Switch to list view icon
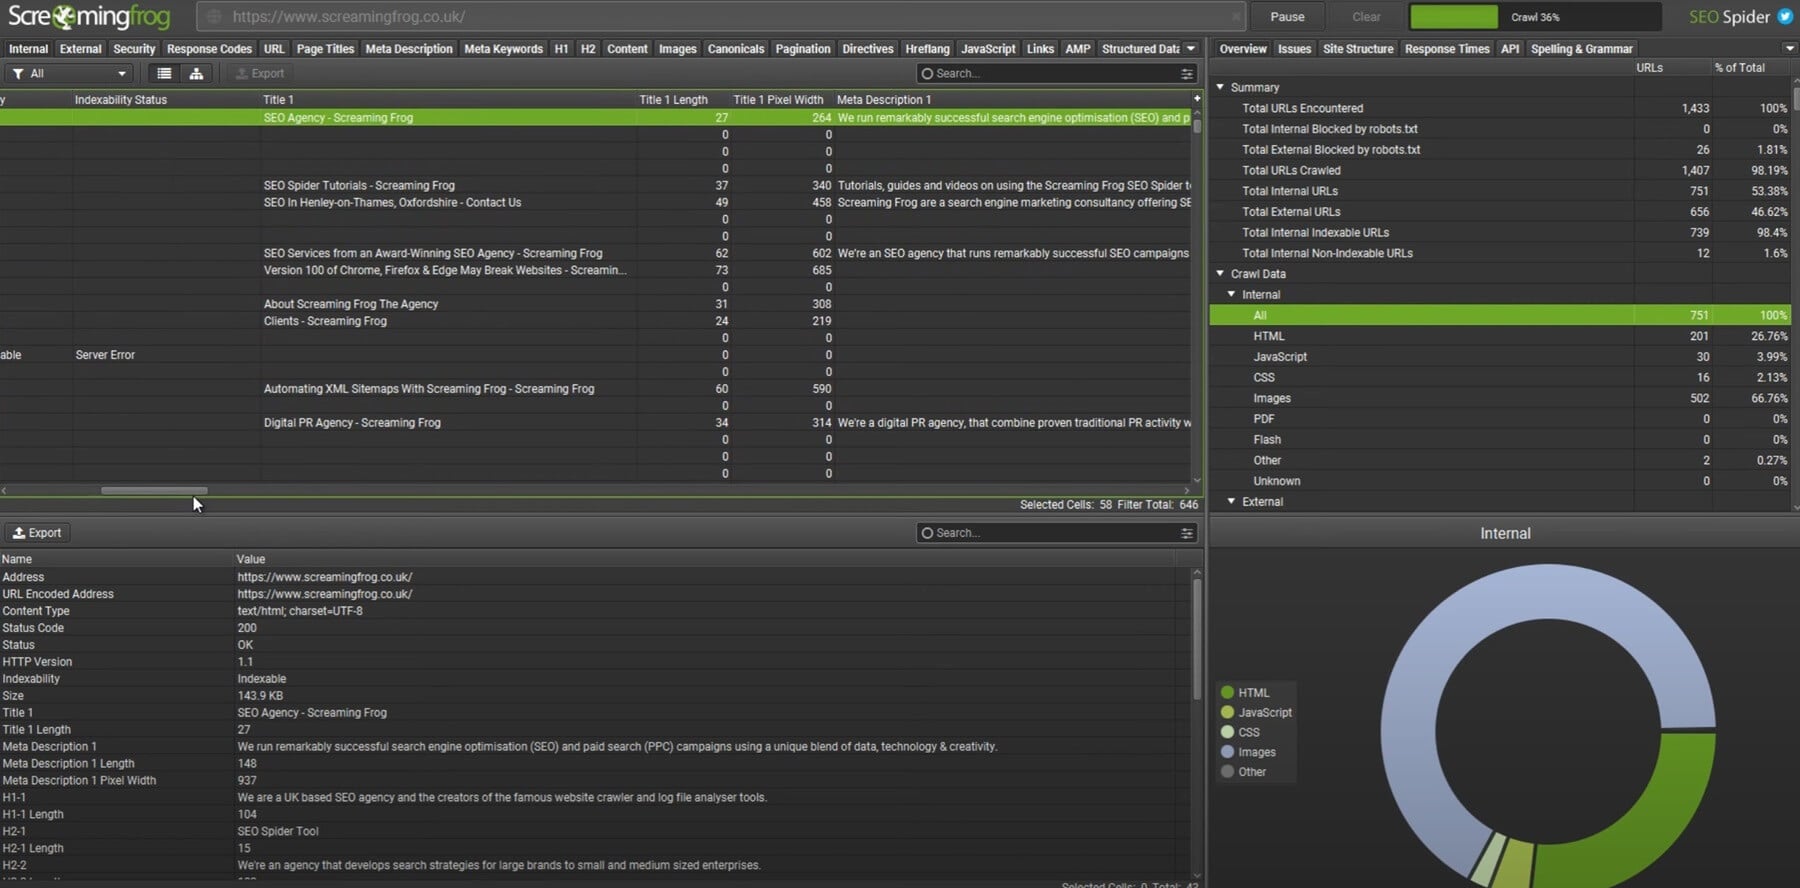Screen dimensions: 1800x888 pos(164,73)
